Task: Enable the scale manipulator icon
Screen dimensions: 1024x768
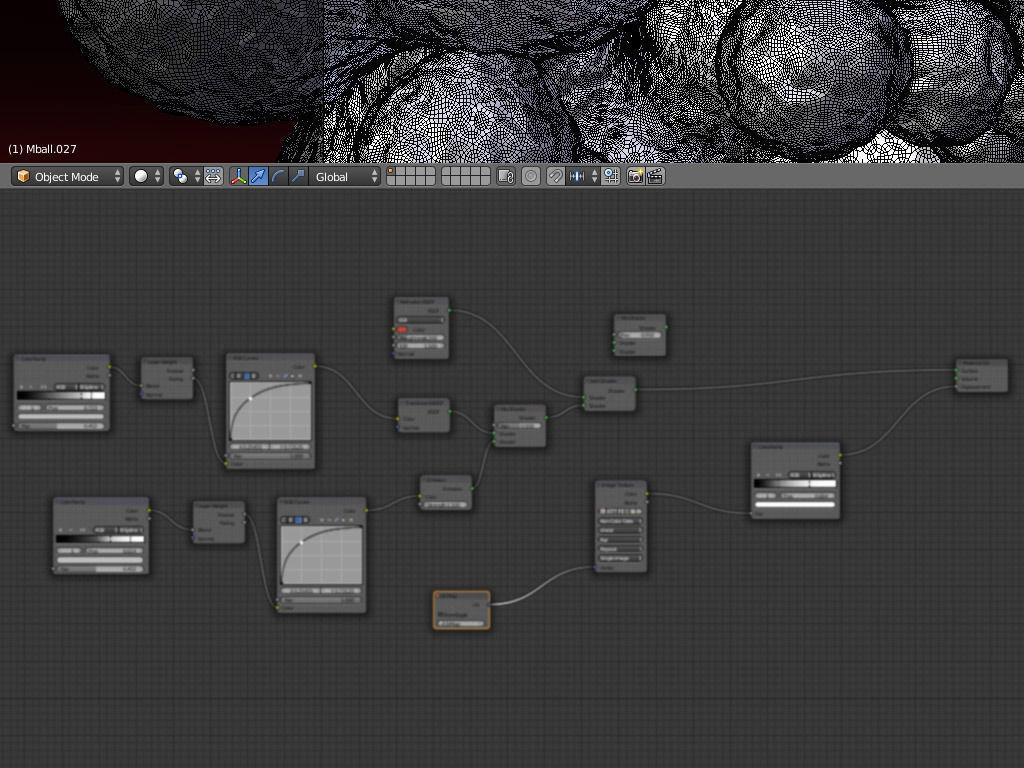Action: click(x=298, y=176)
